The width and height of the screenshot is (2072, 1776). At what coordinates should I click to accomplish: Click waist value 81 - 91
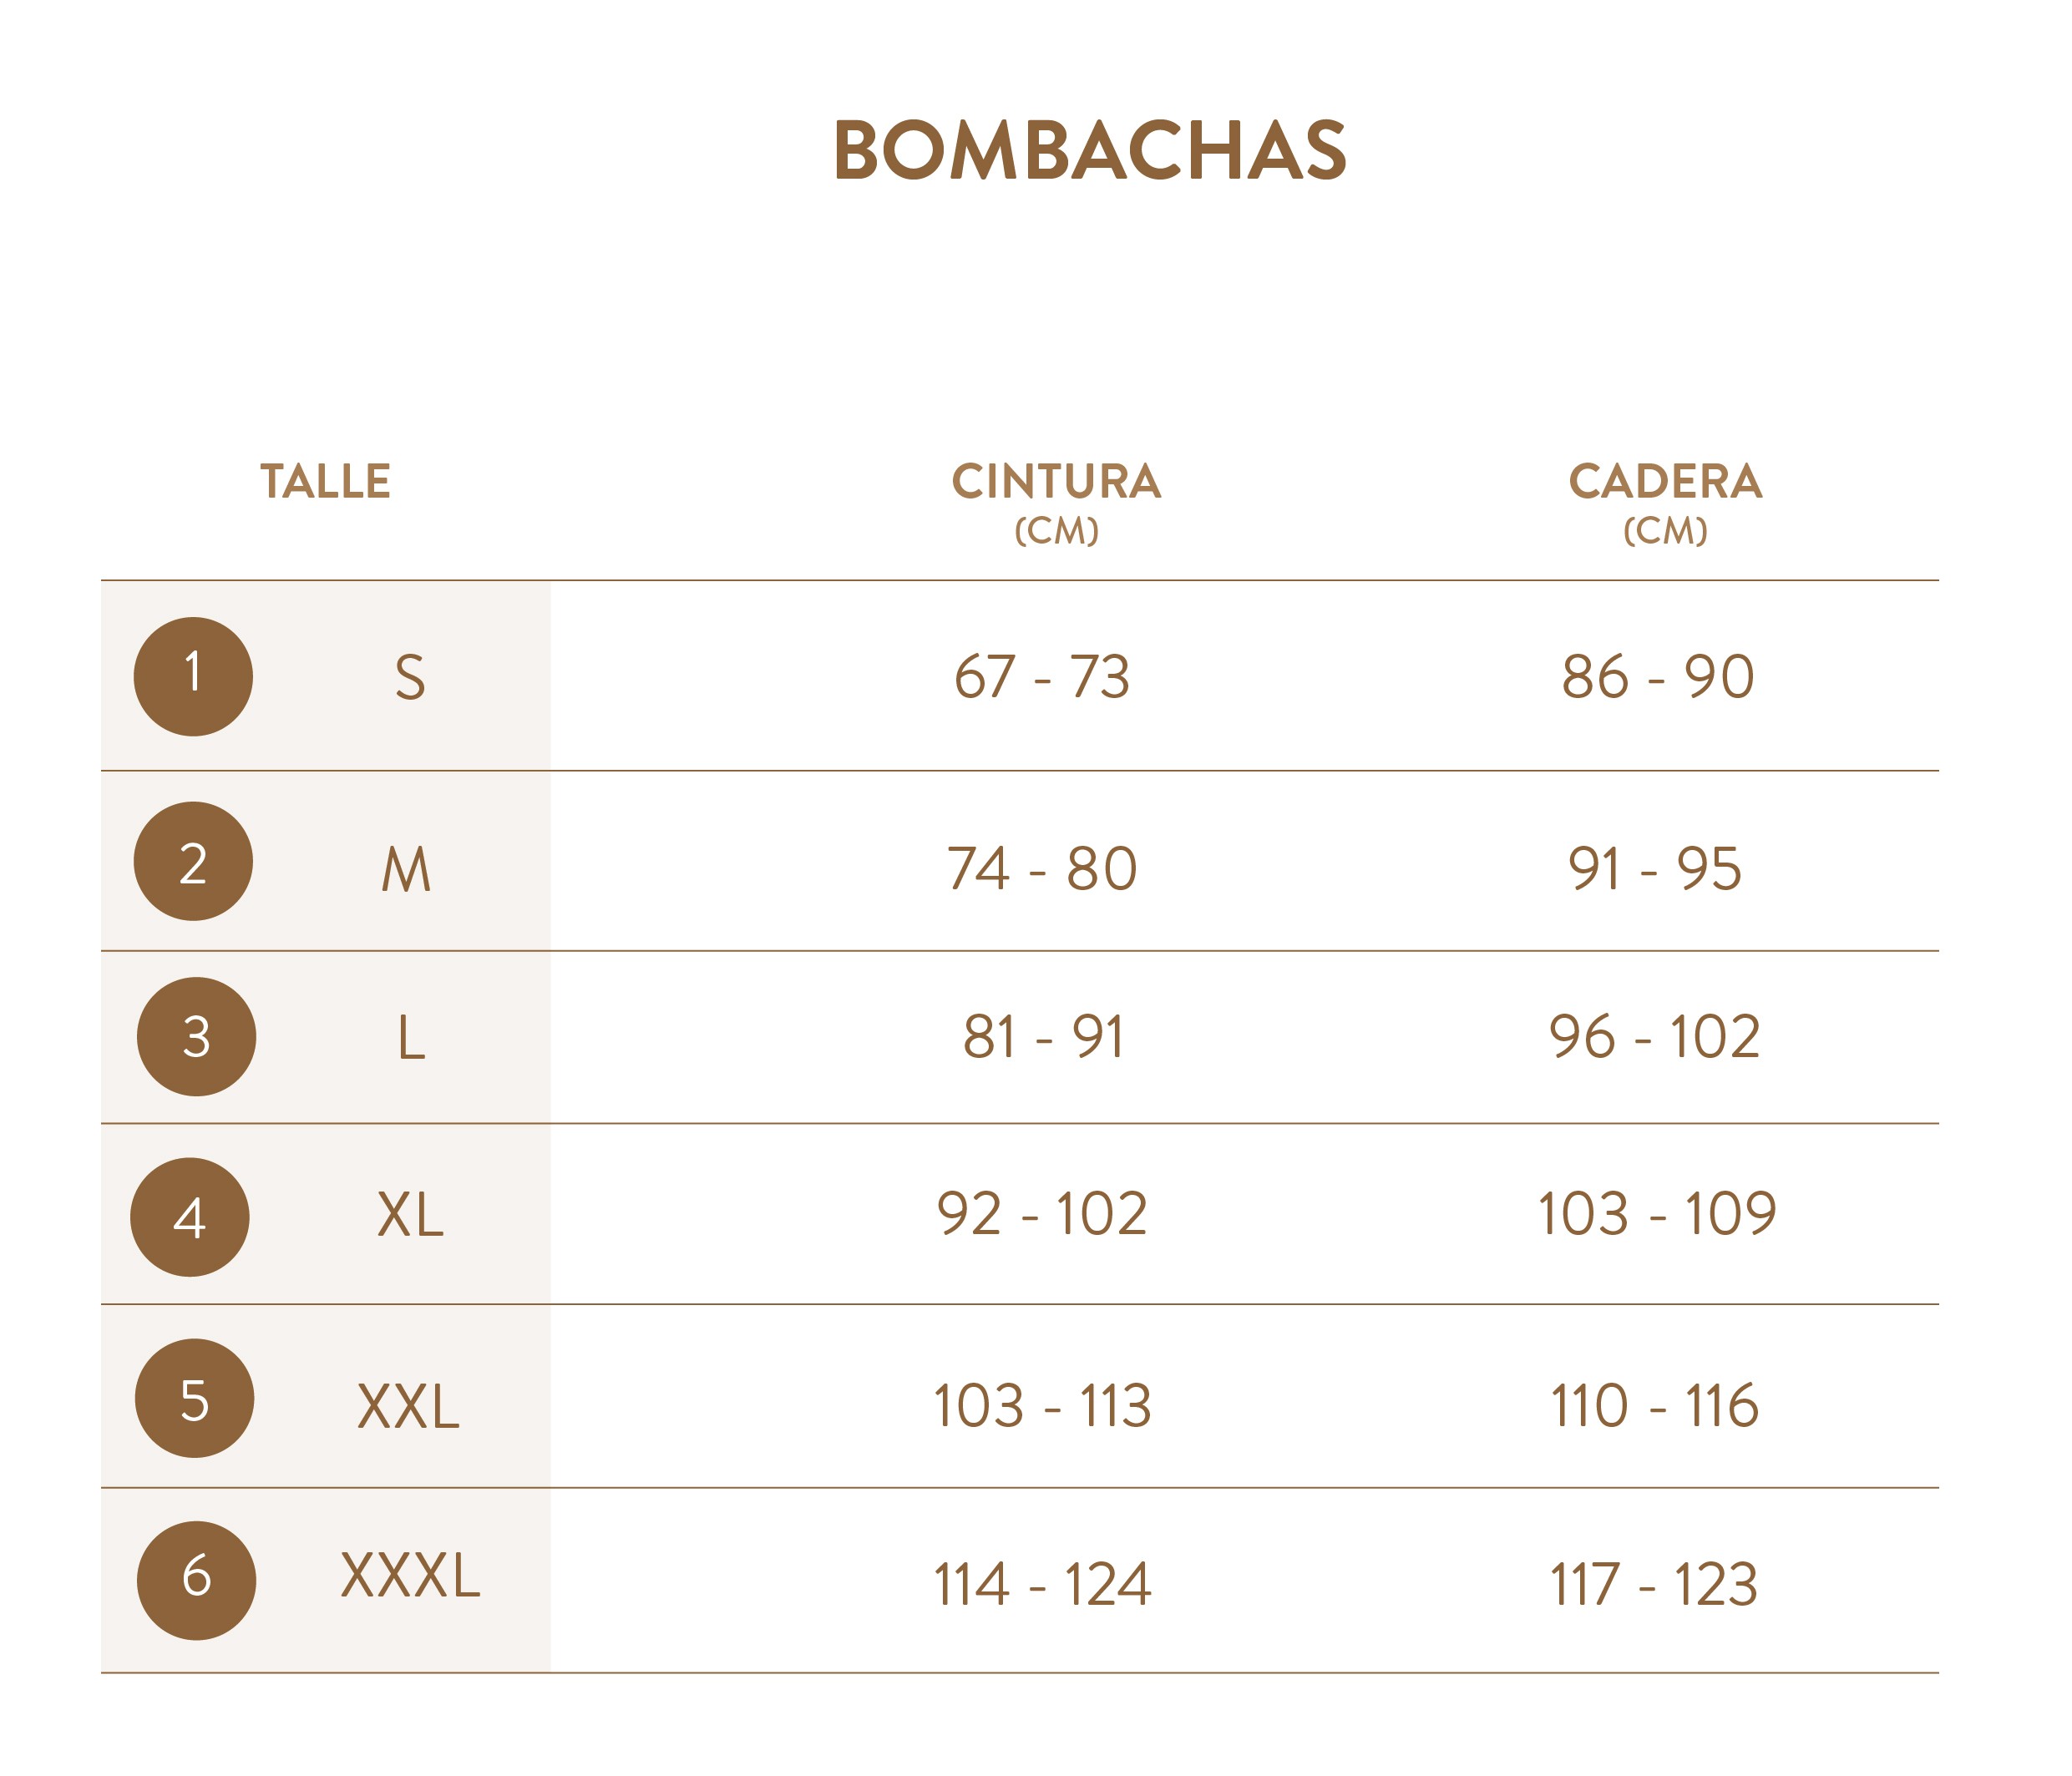click(x=1043, y=1036)
